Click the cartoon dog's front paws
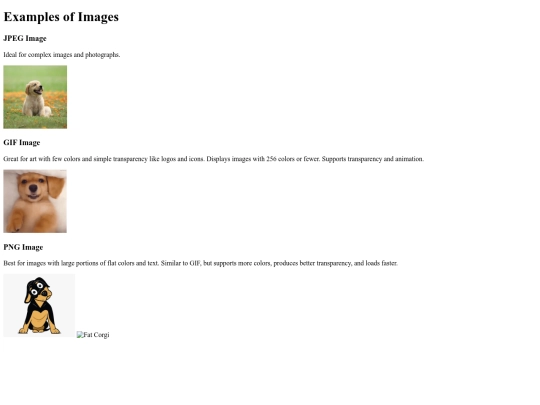The height and width of the screenshot is (405, 540). 39,330
